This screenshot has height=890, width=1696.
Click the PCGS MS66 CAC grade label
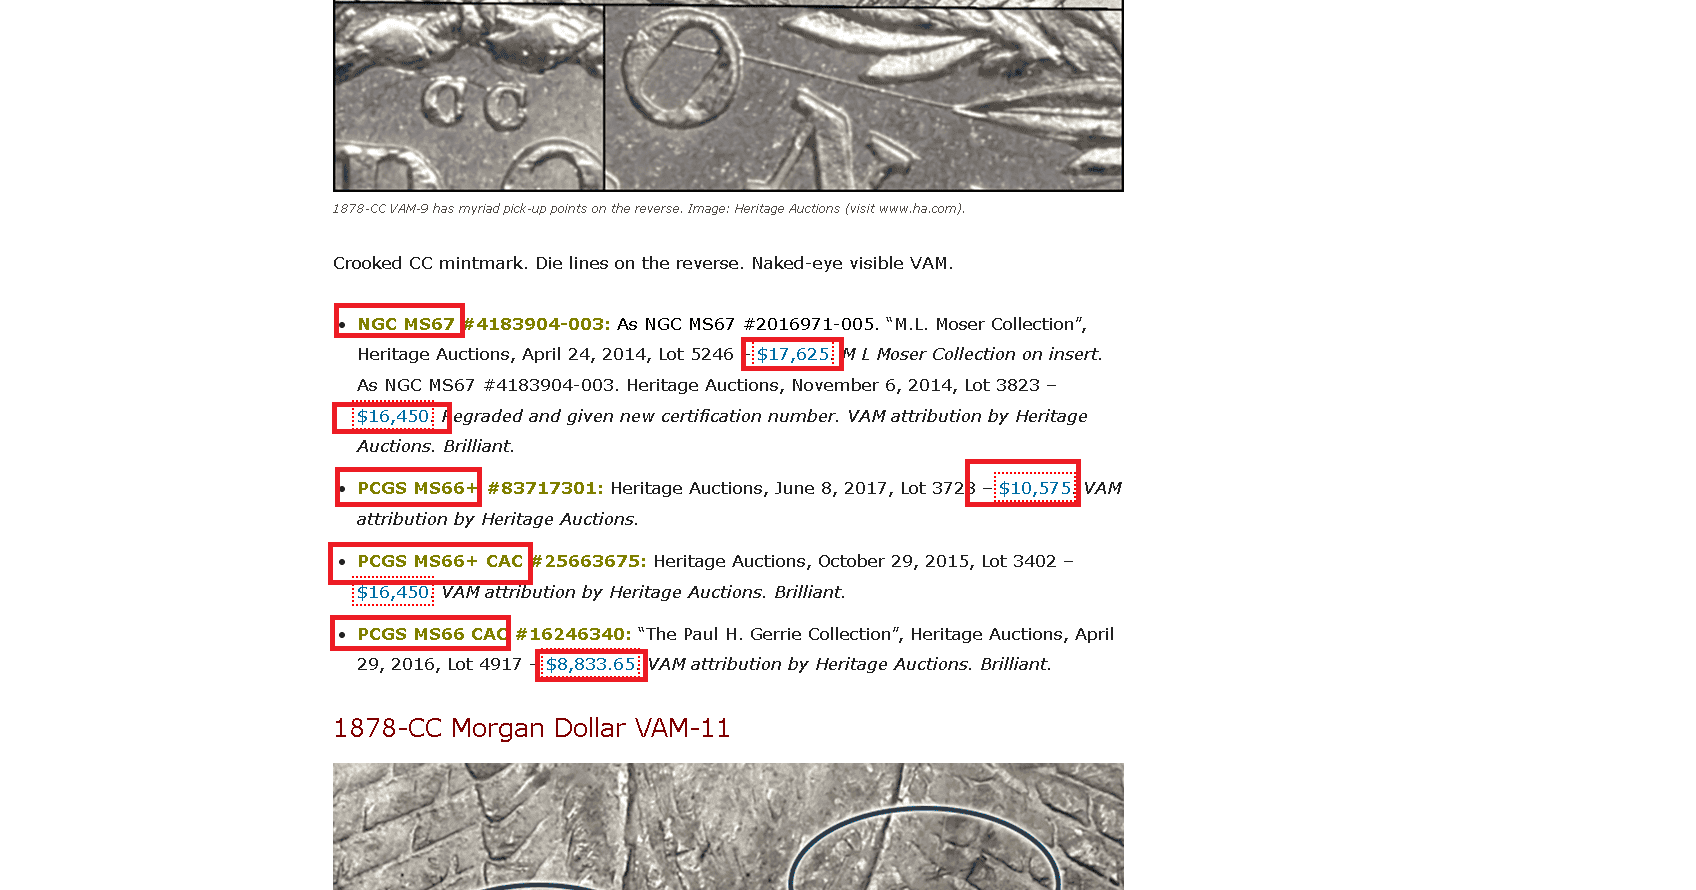[431, 634]
